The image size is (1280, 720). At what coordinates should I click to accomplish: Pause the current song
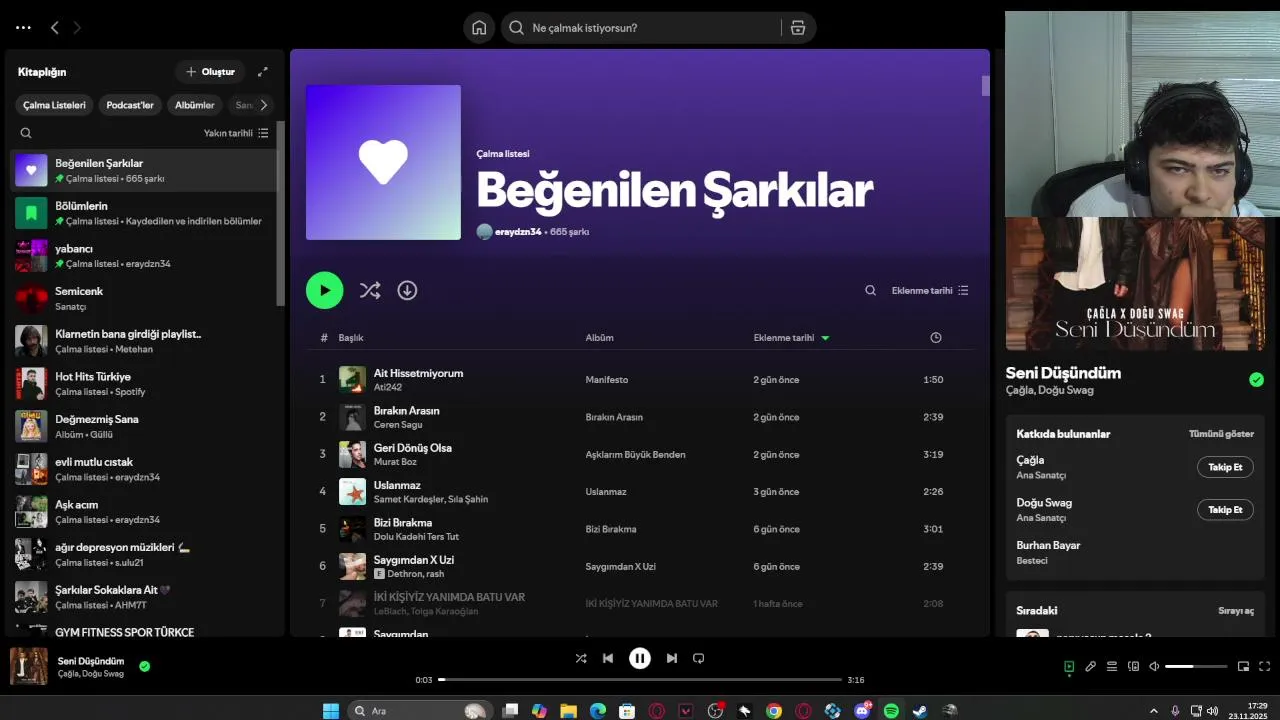pos(640,658)
